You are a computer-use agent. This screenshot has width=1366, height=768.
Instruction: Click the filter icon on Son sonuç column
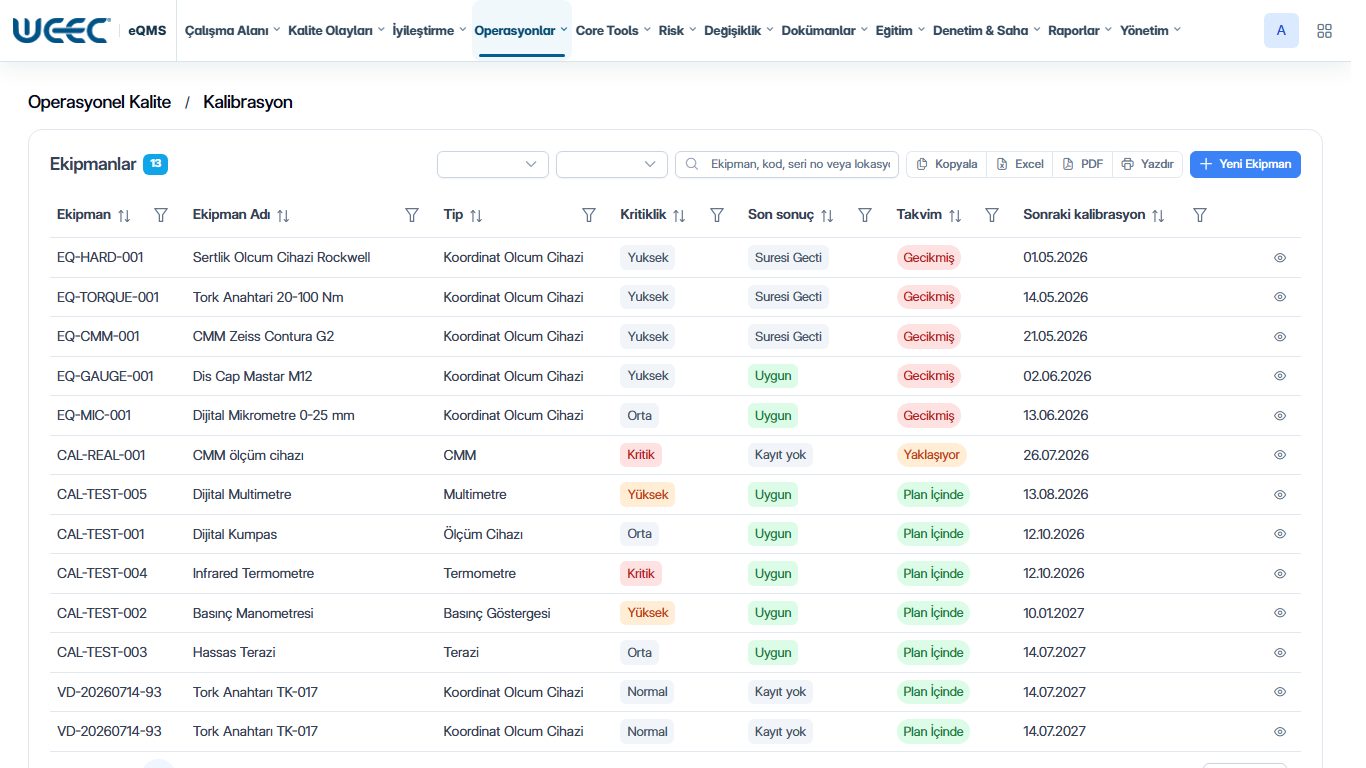[x=865, y=215]
